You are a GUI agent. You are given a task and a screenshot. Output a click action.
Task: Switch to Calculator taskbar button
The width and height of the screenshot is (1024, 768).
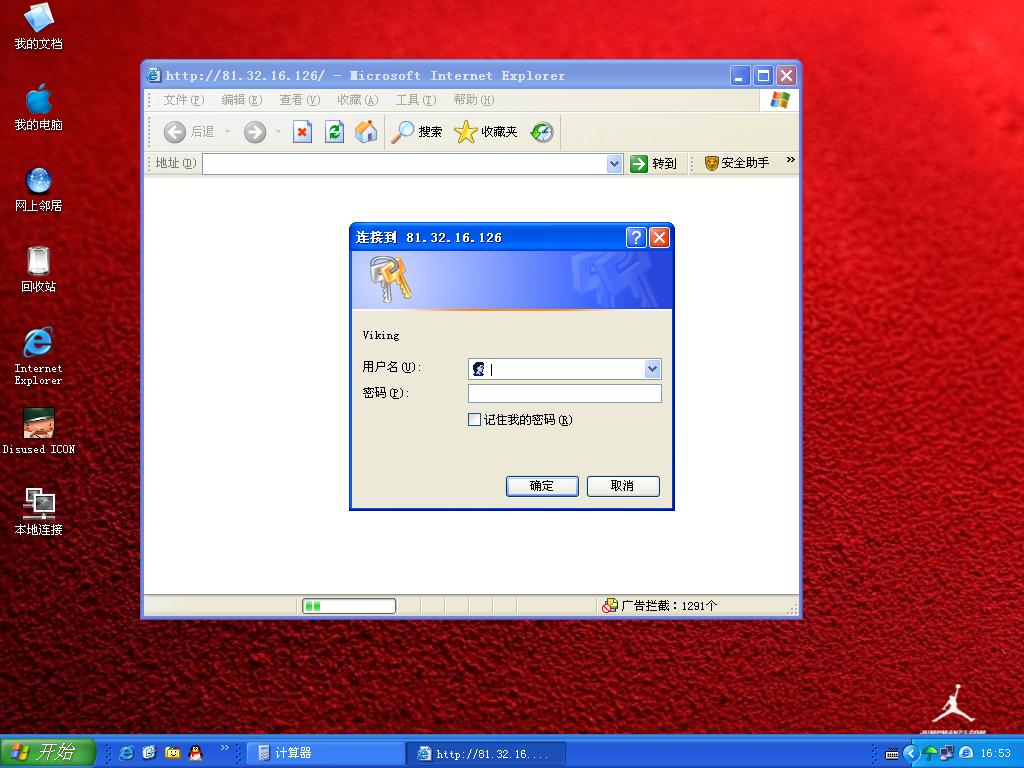click(x=327, y=753)
